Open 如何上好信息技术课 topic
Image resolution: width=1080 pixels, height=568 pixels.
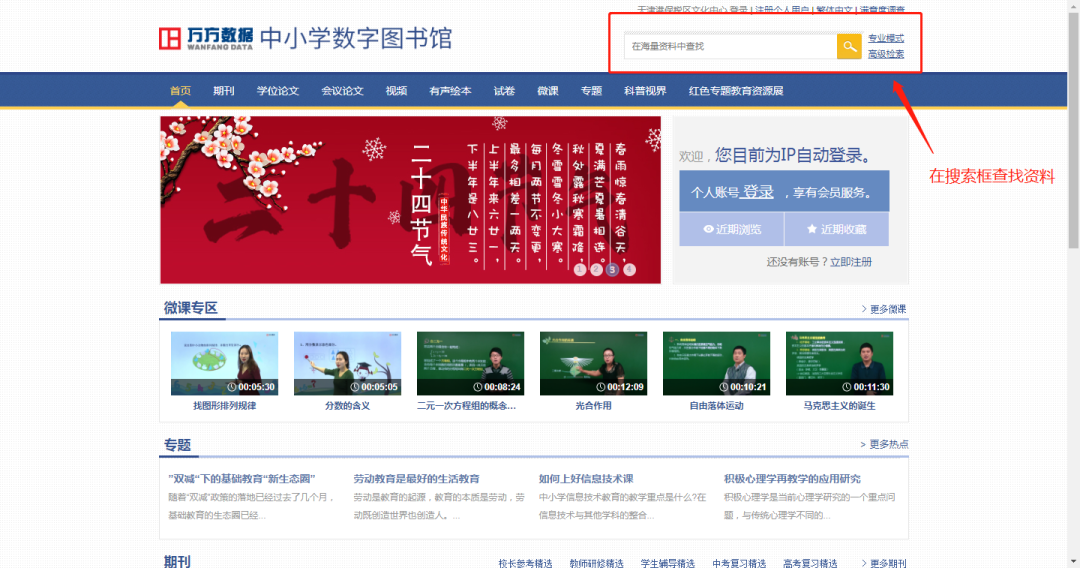click(586, 478)
